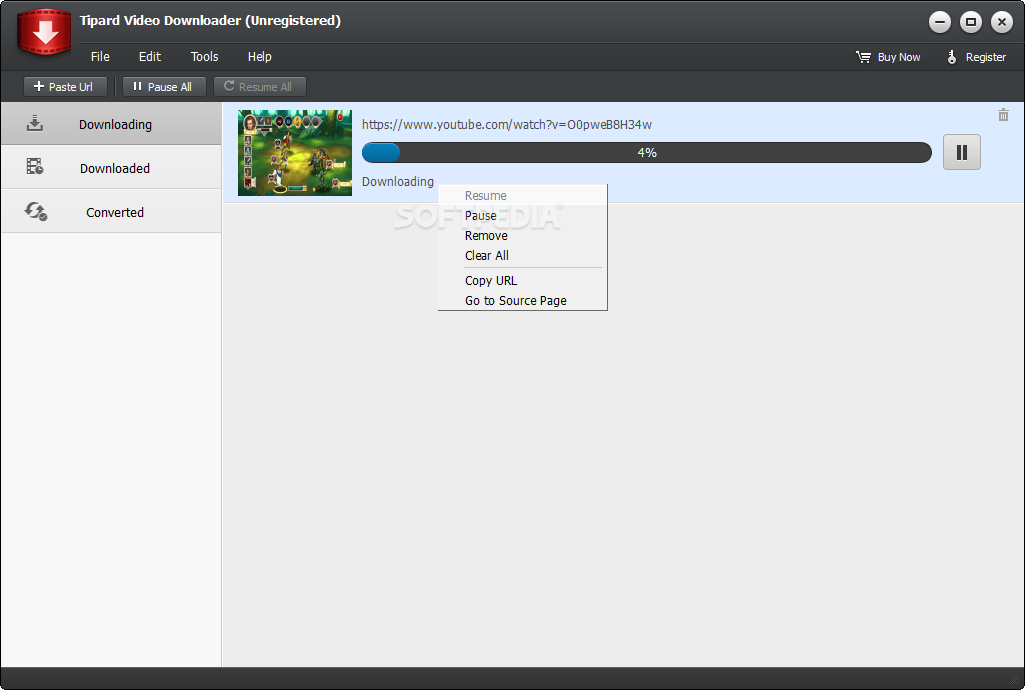Click the Downloading status text under progress bar
This screenshot has height=690, width=1025.
click(x=397, y=182)
